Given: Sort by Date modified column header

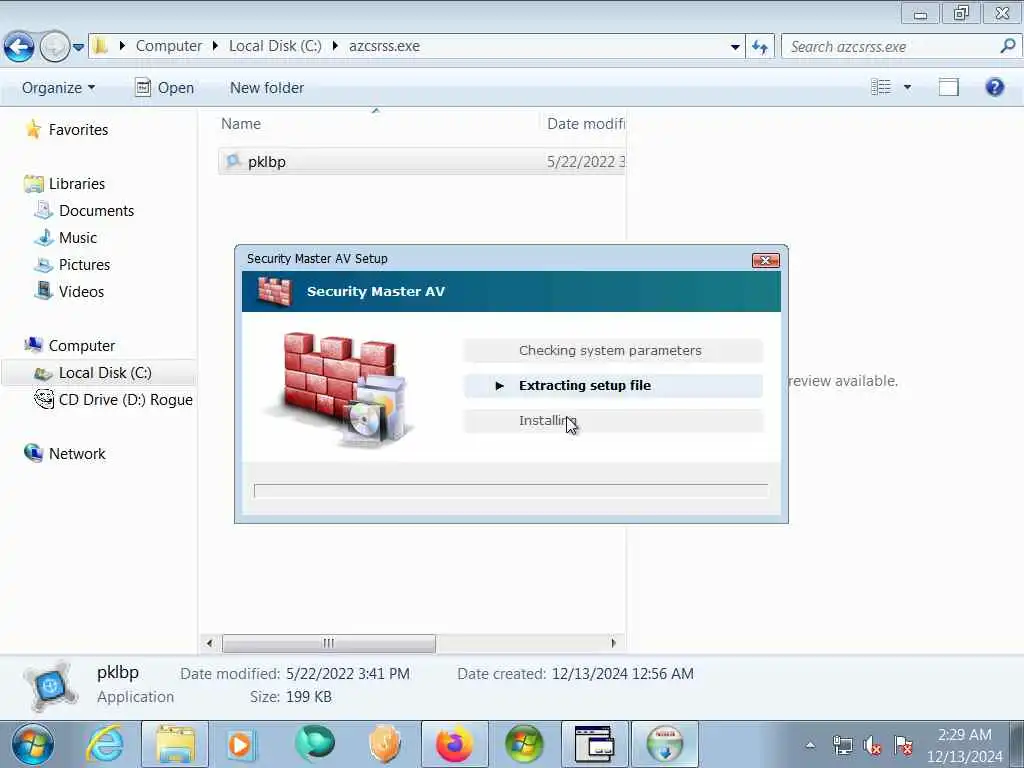Looking at the screenshot, I should [x=585, y=123].
